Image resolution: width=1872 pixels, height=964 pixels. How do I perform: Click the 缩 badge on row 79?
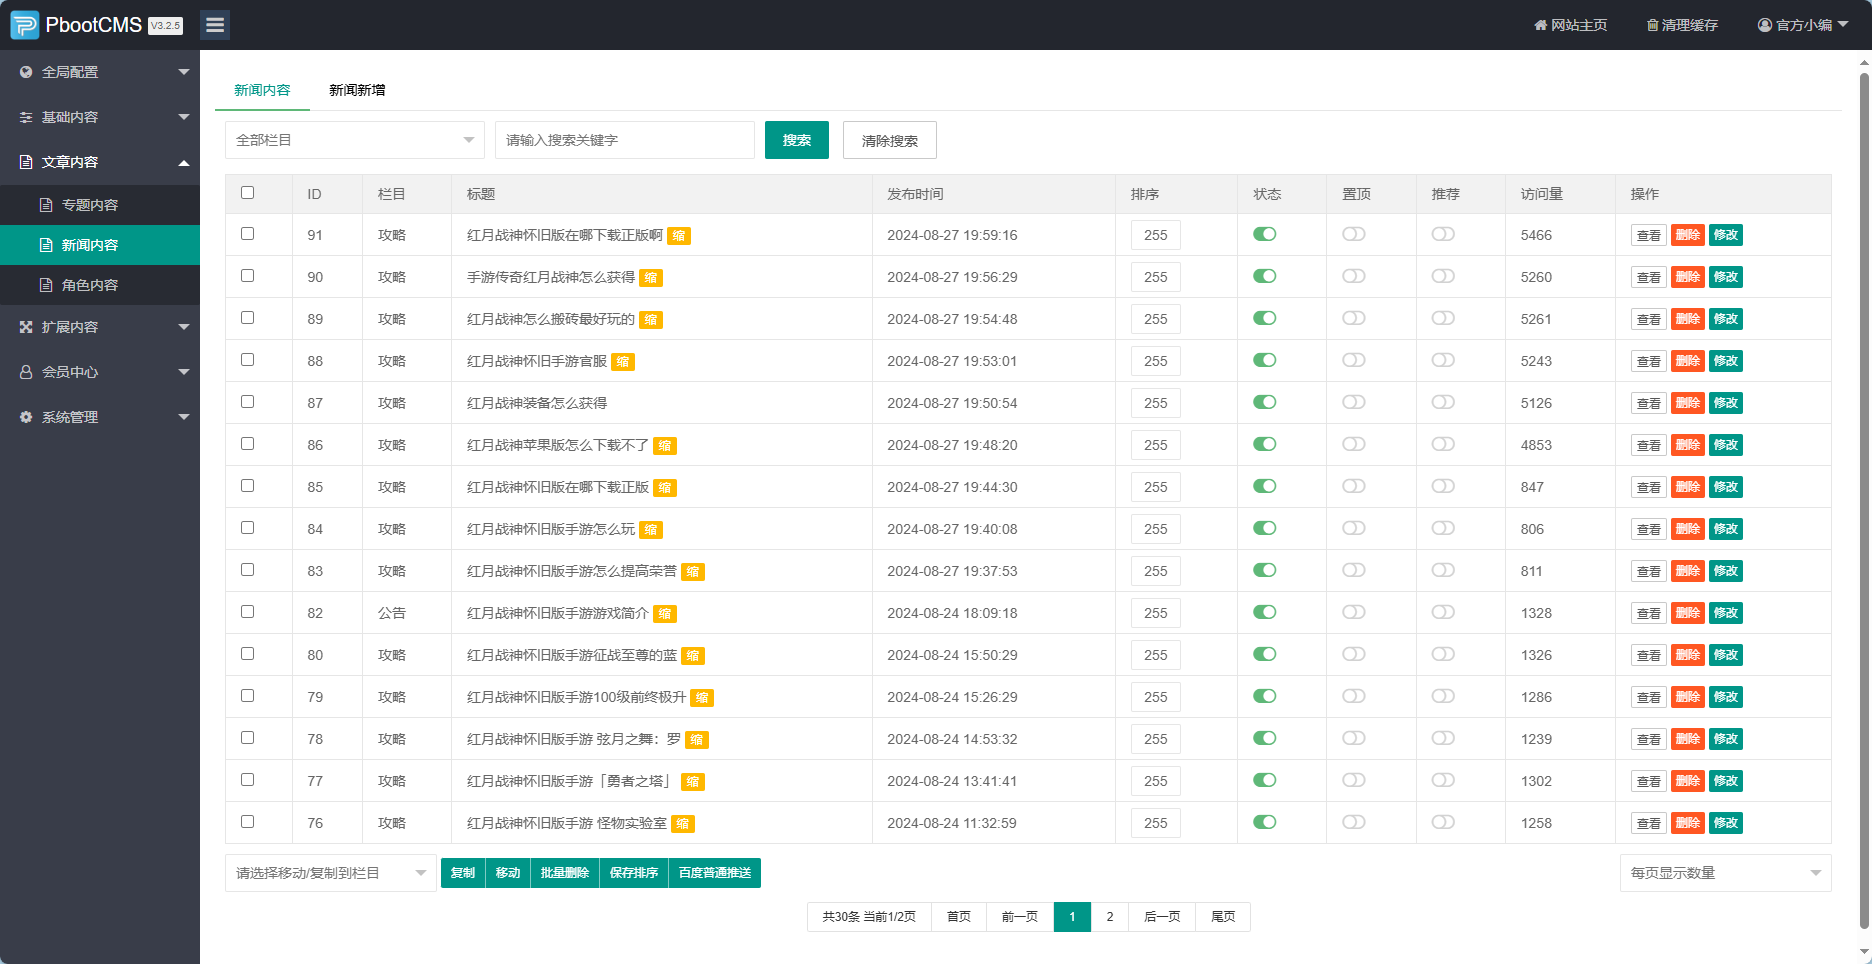703,698
